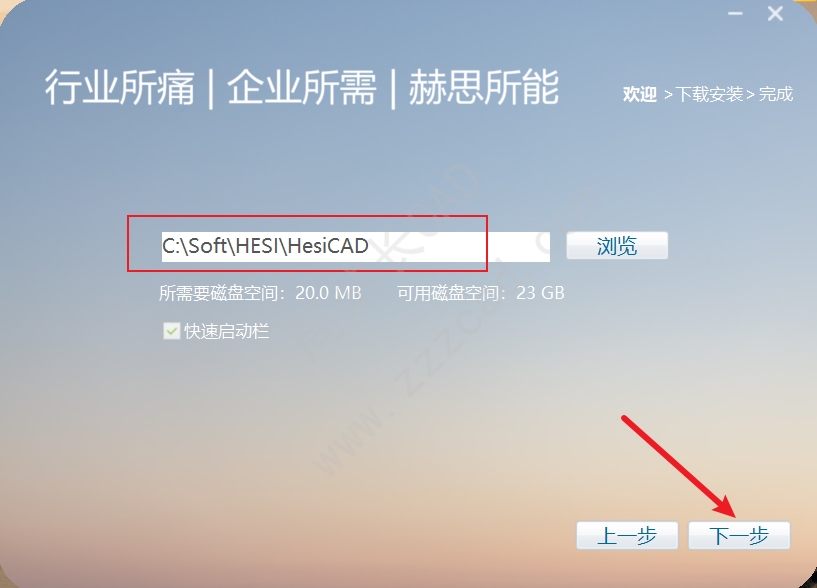Screen dimensions: 817x588
Task: Place cursor after HesiCAD in path
Action: tap(370, 246)
